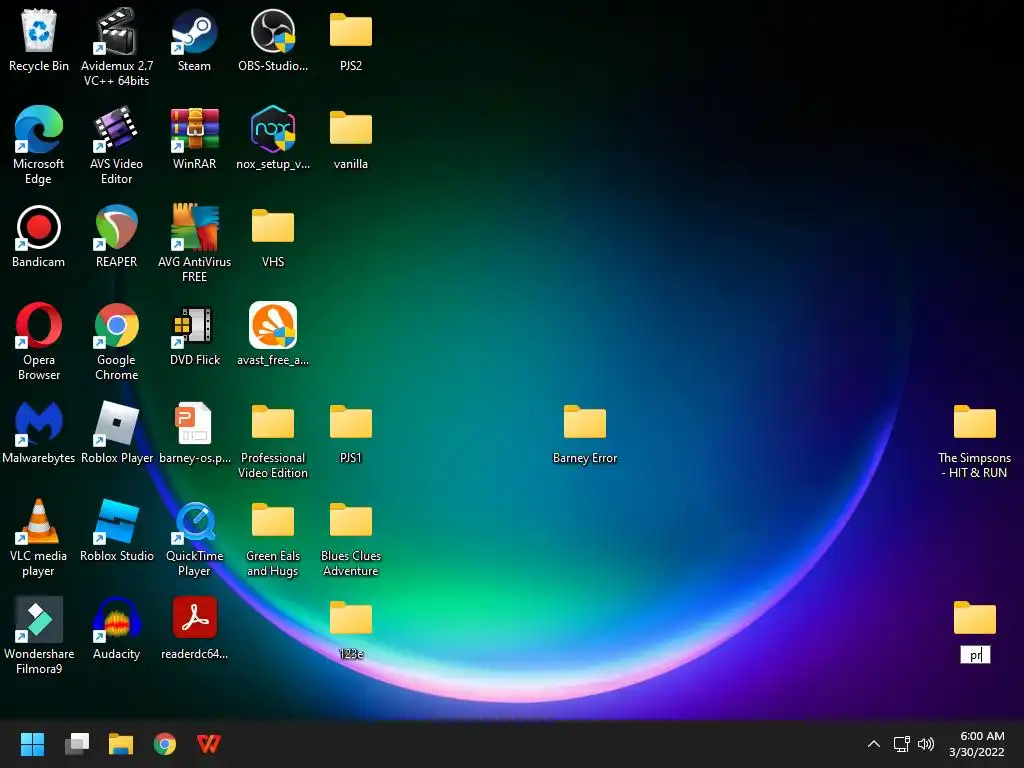Viewport: 1024px width, 768px height.
Task: Launch Chrome from the taskbar
Action: click(x=165, y=744)
